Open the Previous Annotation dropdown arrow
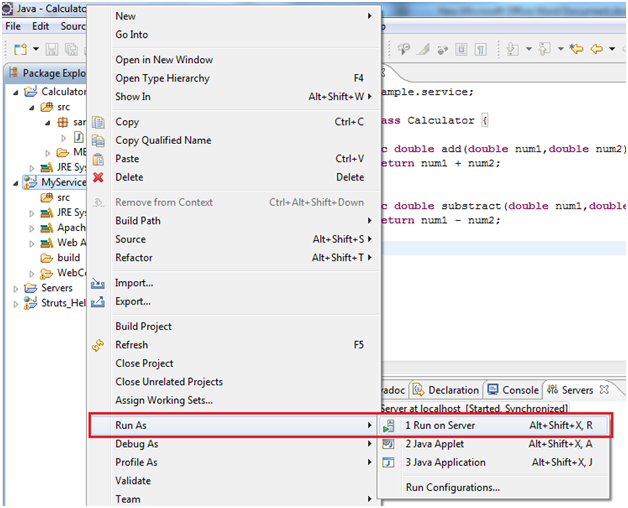 click(561, 49)
